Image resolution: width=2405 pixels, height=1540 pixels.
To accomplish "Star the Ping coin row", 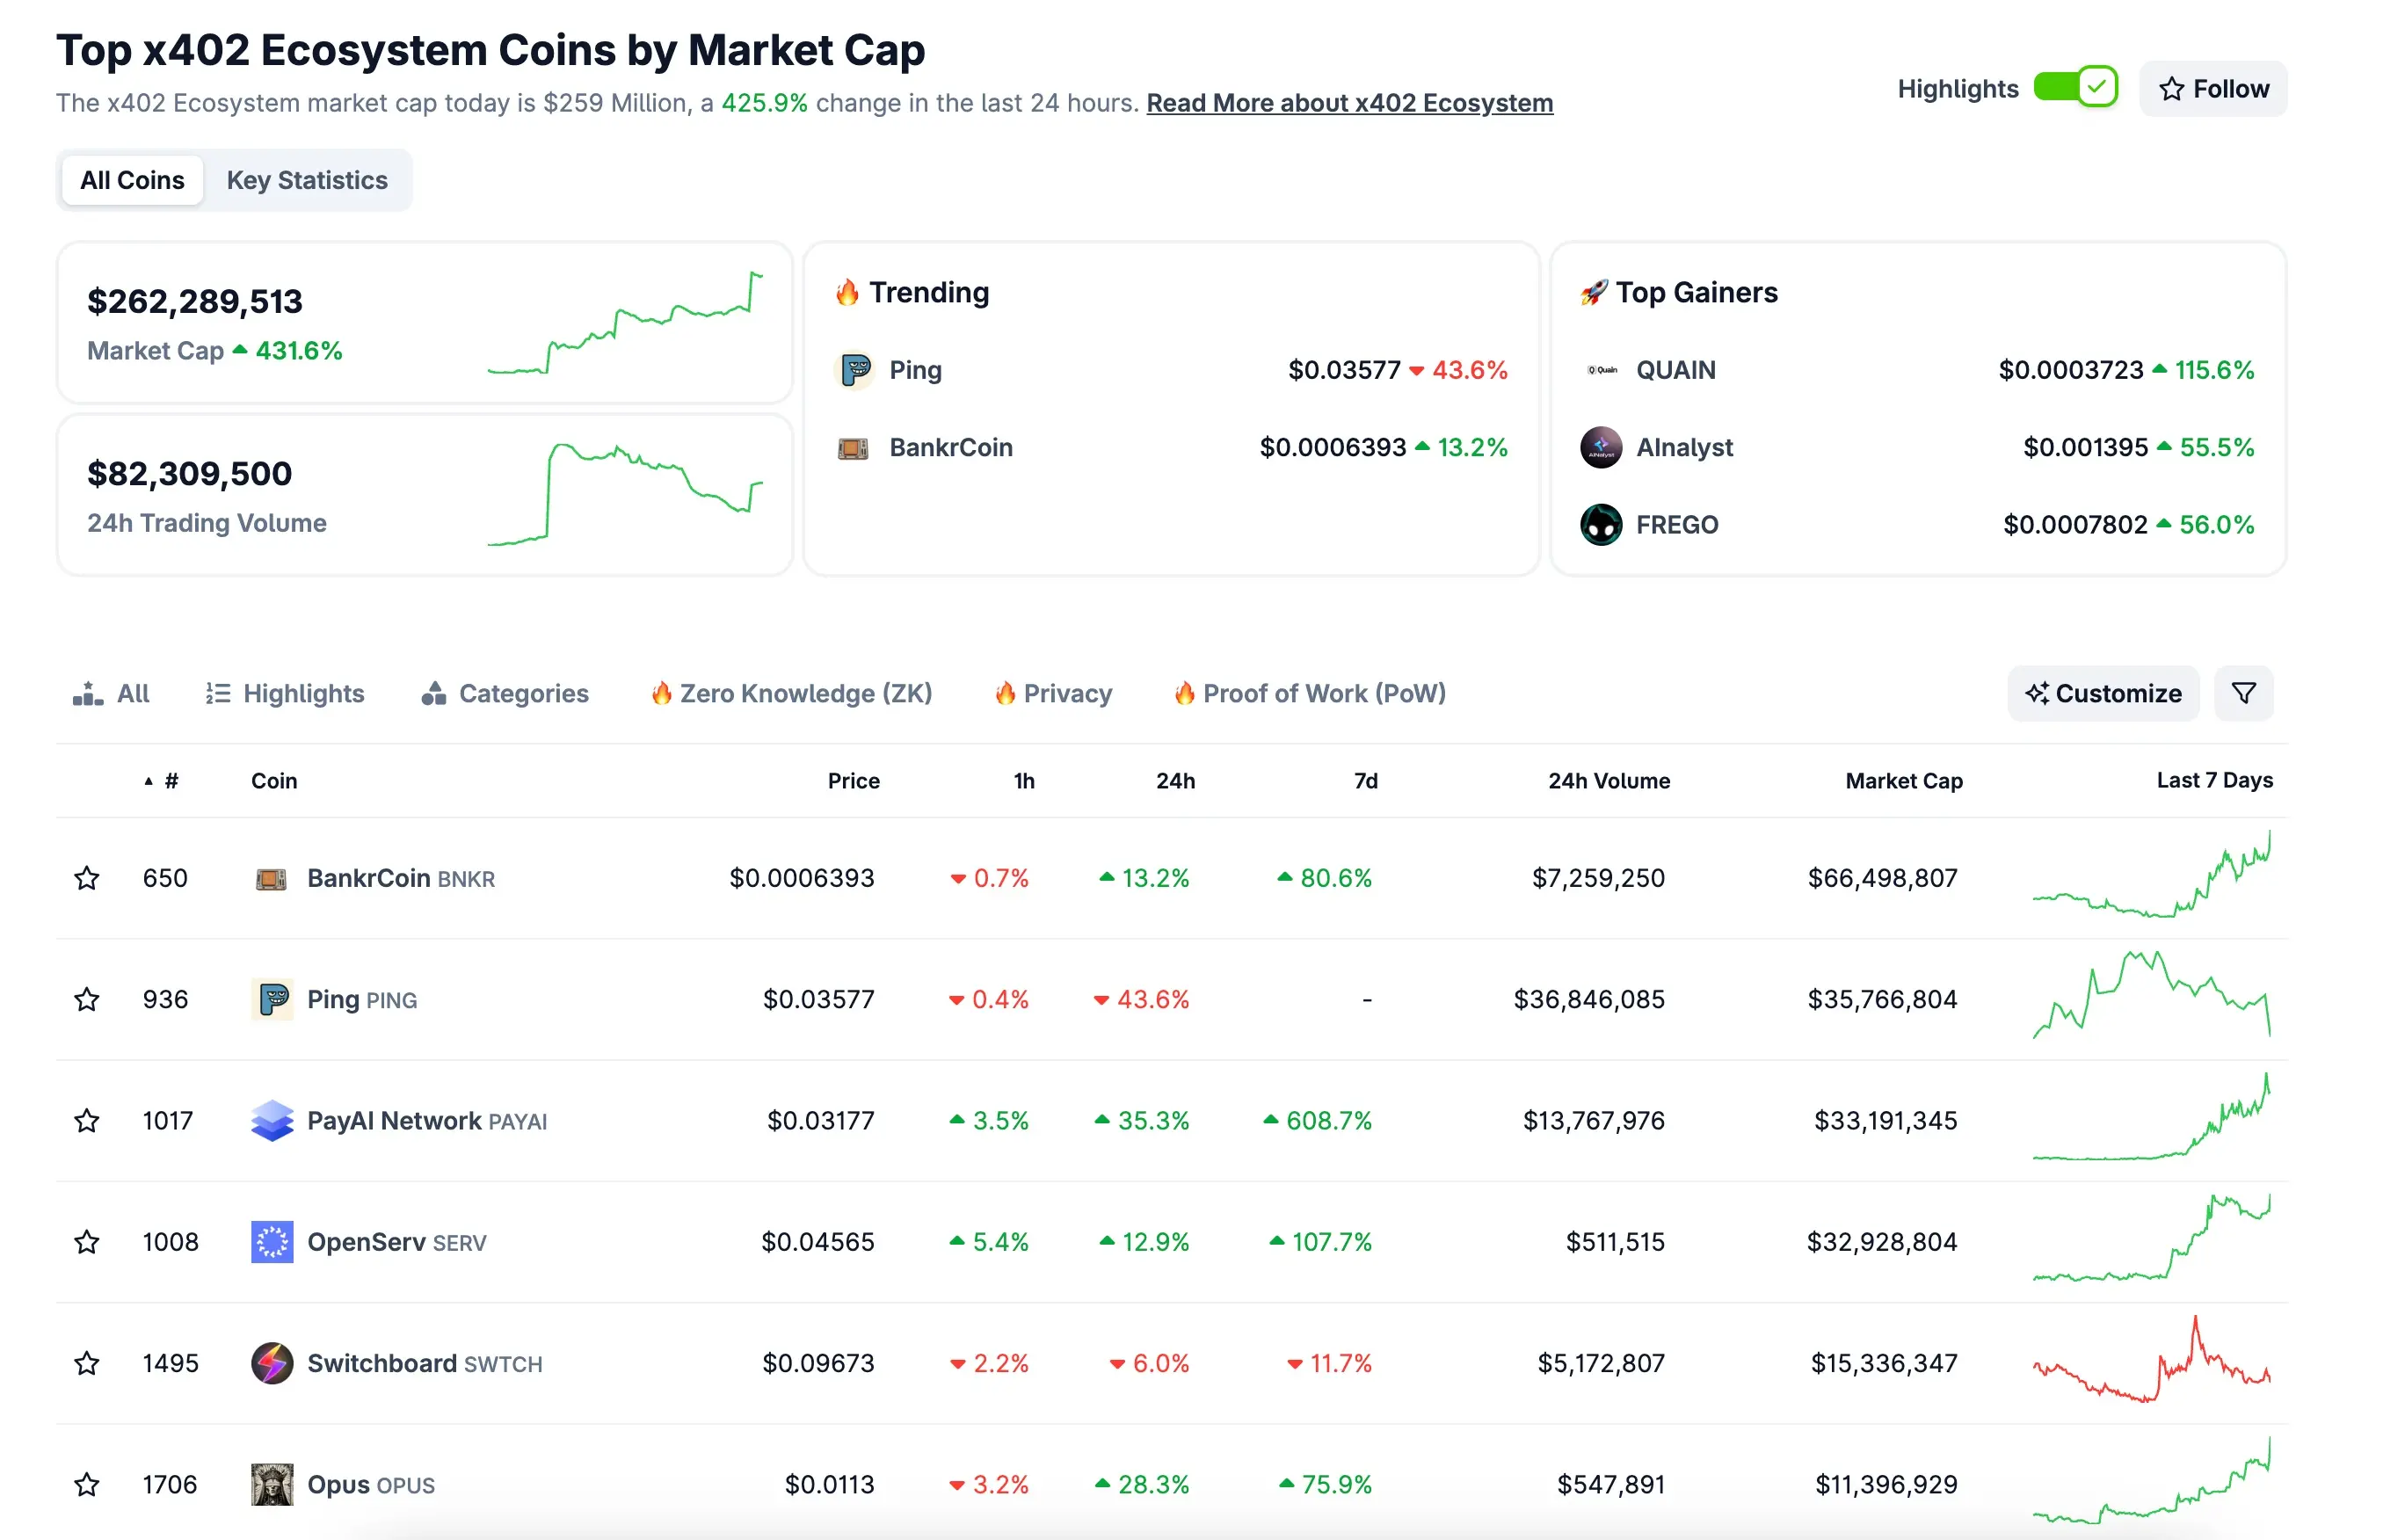I will [x=87, y=999].
